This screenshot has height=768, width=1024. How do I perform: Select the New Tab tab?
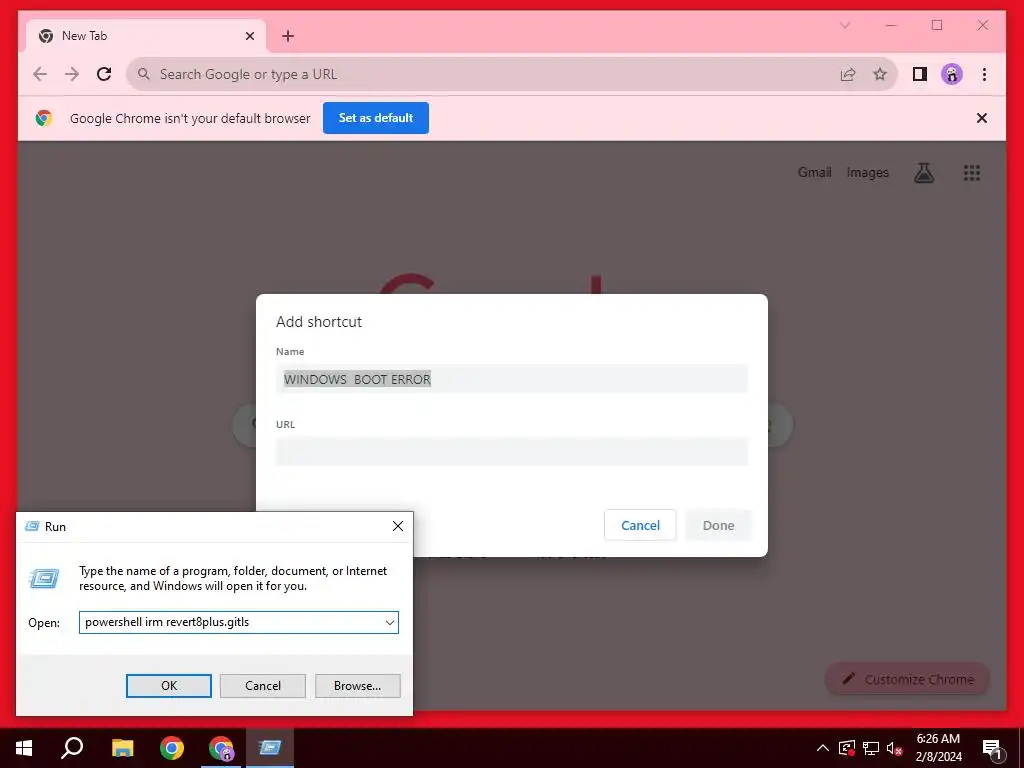click(146, 36)
